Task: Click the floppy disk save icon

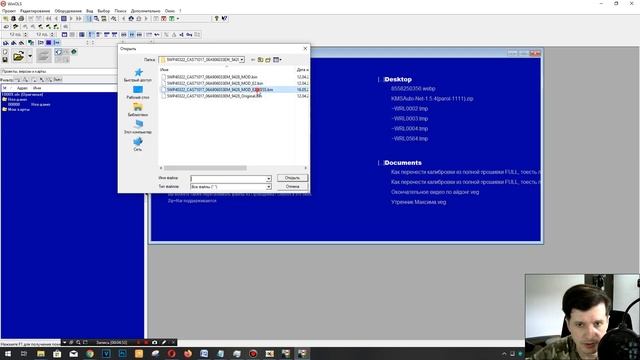Action: pyautogui.click(x=5, y=60)
